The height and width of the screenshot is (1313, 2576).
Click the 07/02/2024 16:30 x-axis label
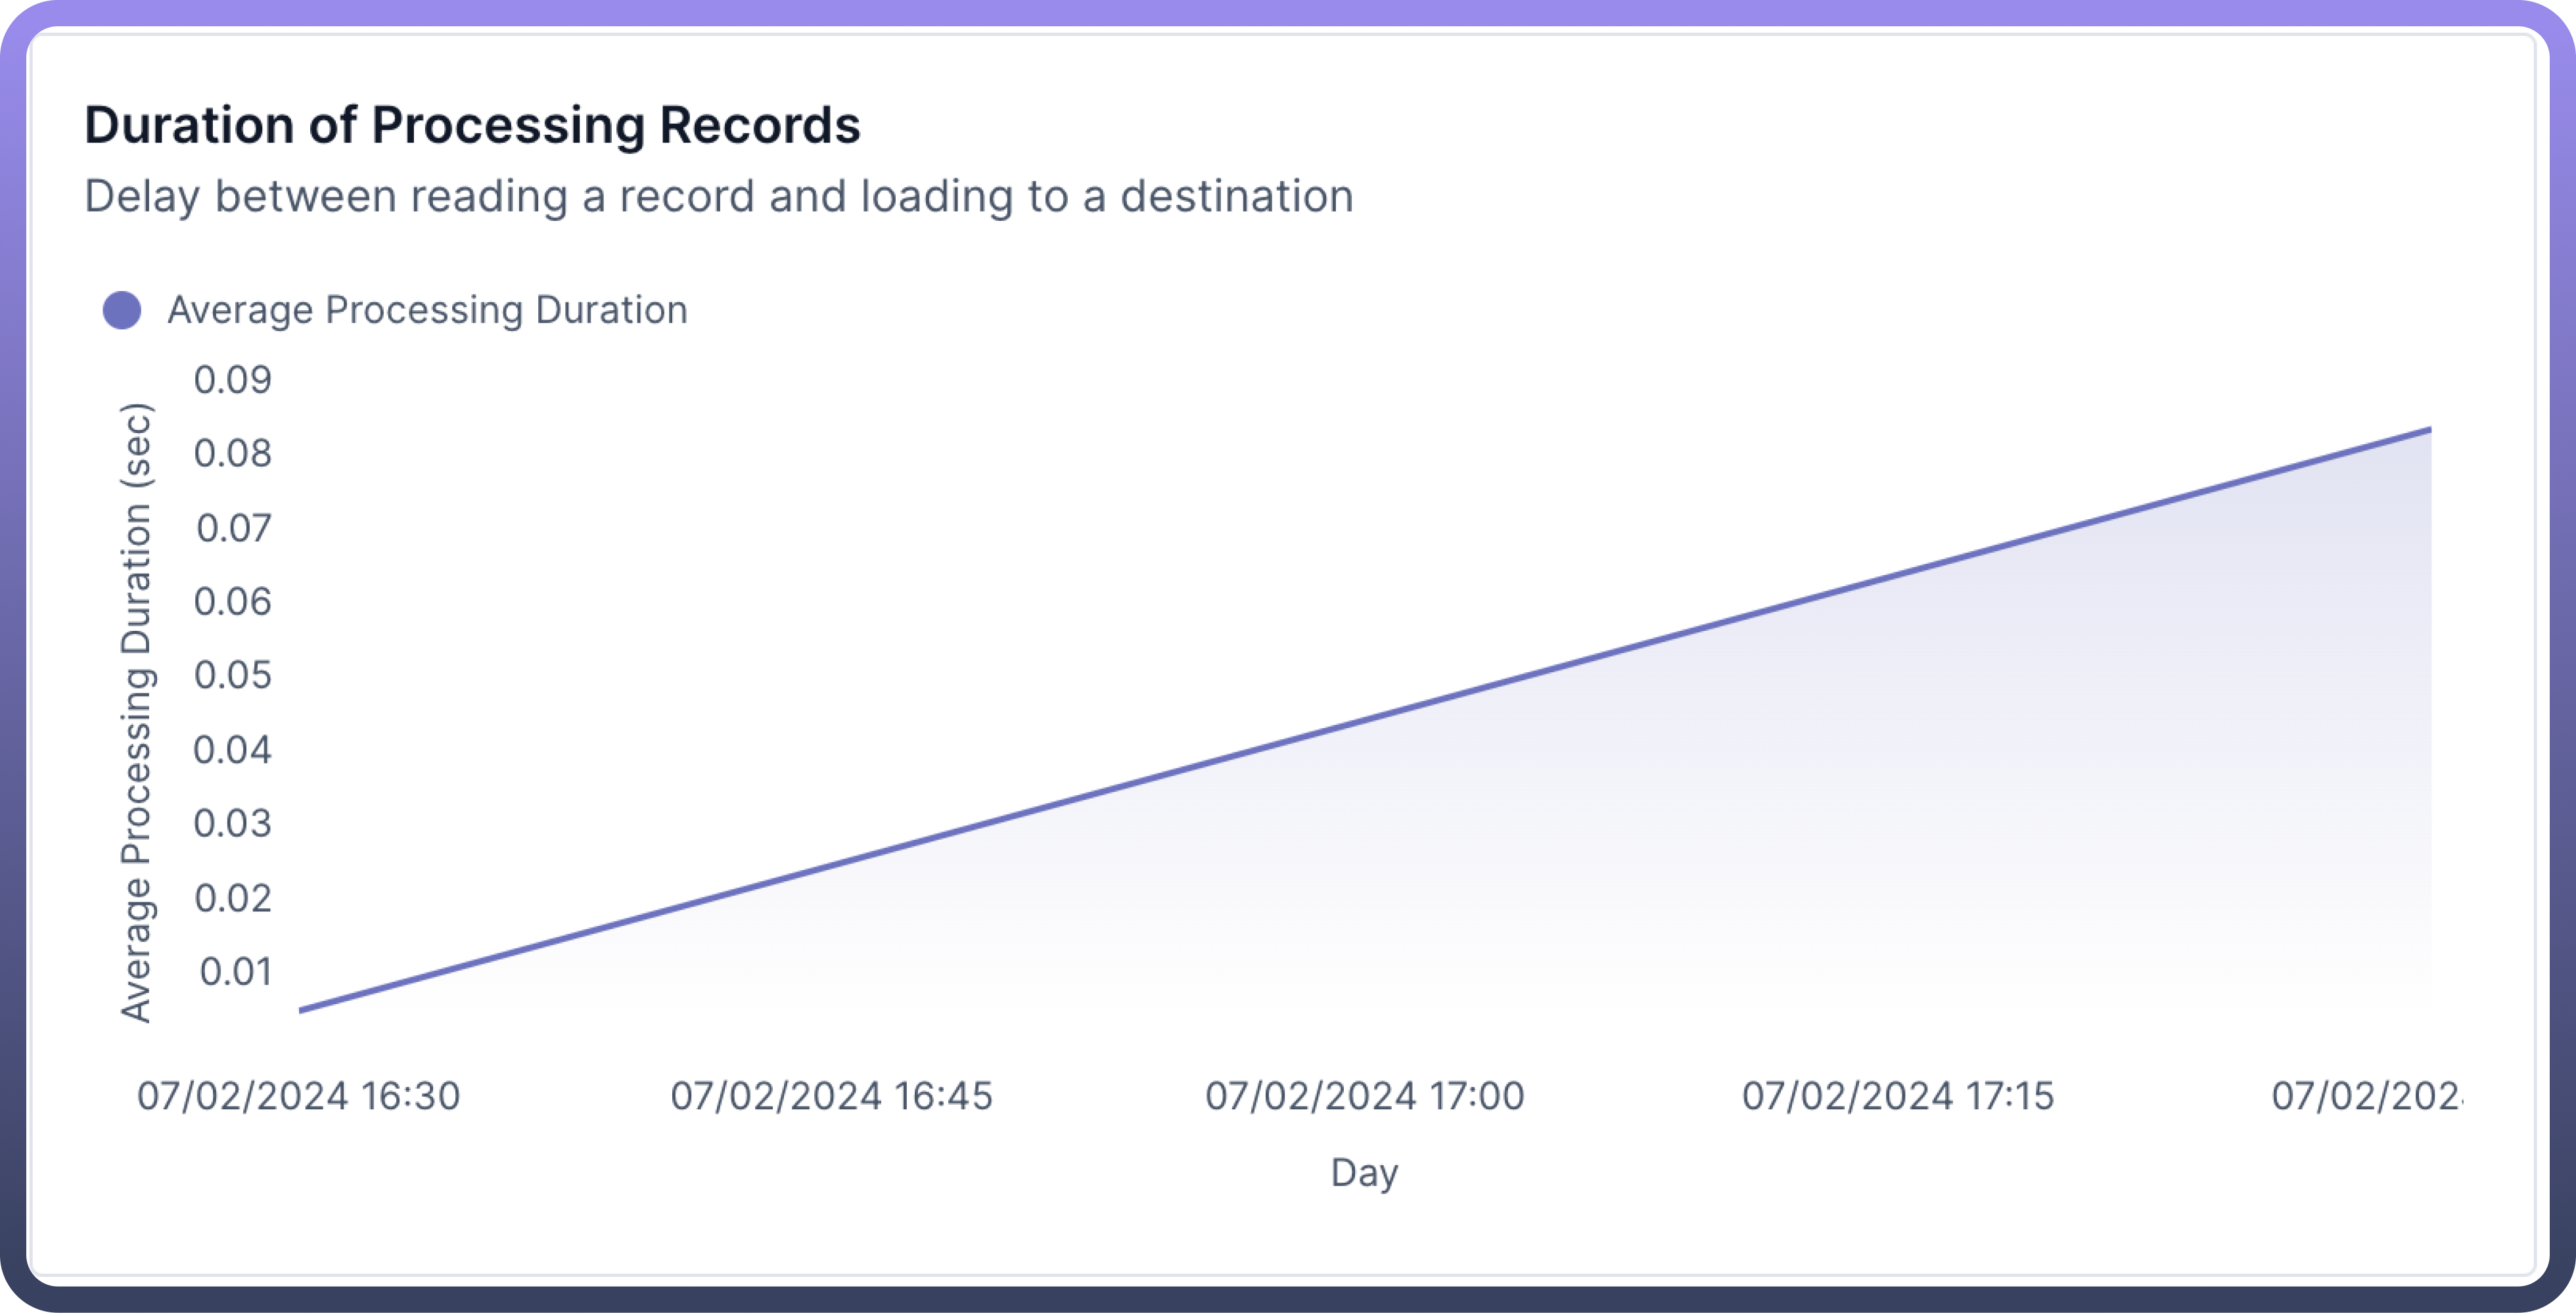(x=298, y=1096)
